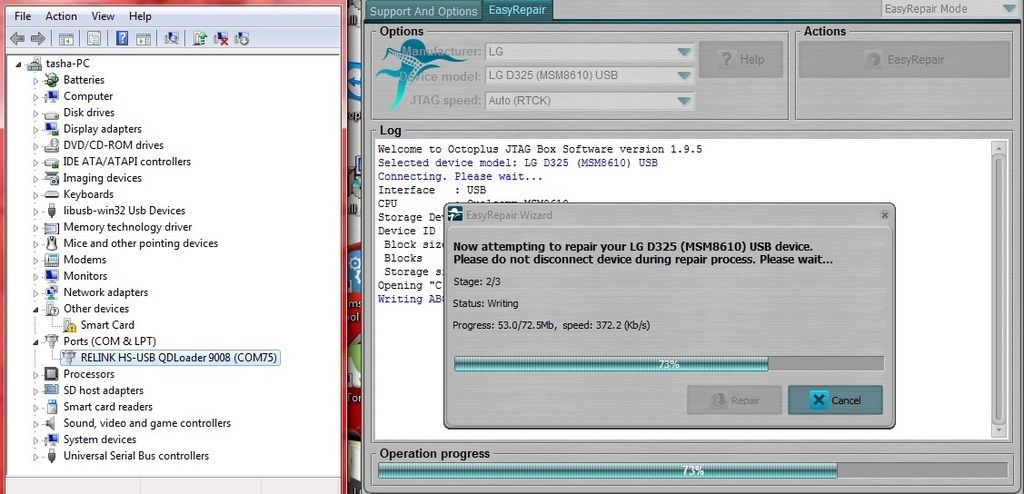The image size is (1024, 494).
Task: Expand the IDE ATA/ATAPI controllers node
Action: (36, 162)
